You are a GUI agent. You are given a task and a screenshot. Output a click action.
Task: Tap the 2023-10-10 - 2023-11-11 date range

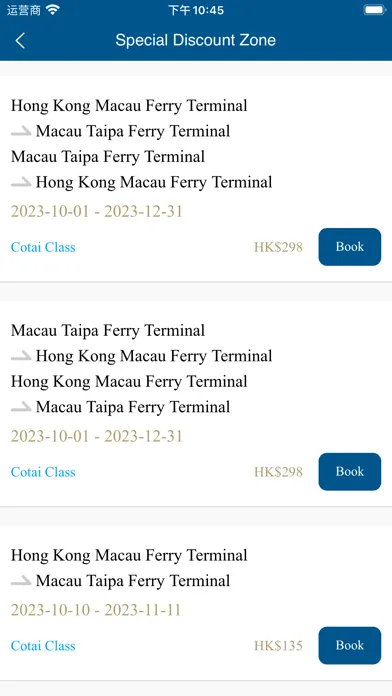click(96, 610)
